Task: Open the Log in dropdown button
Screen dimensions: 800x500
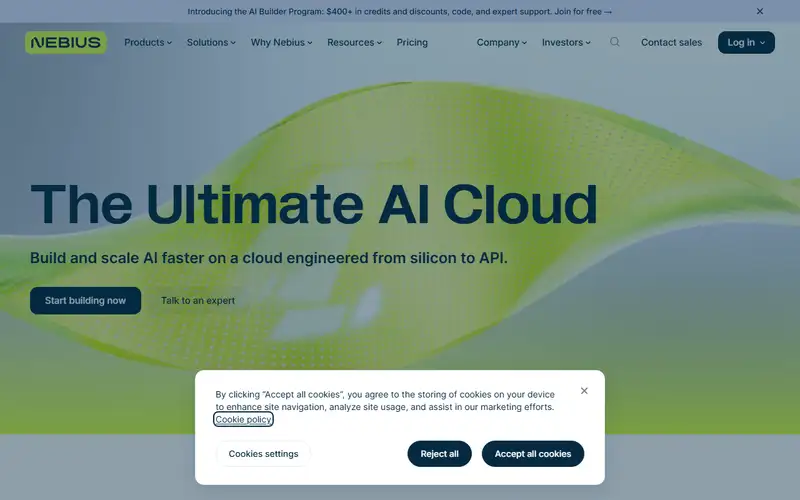Action: point(746,42)
